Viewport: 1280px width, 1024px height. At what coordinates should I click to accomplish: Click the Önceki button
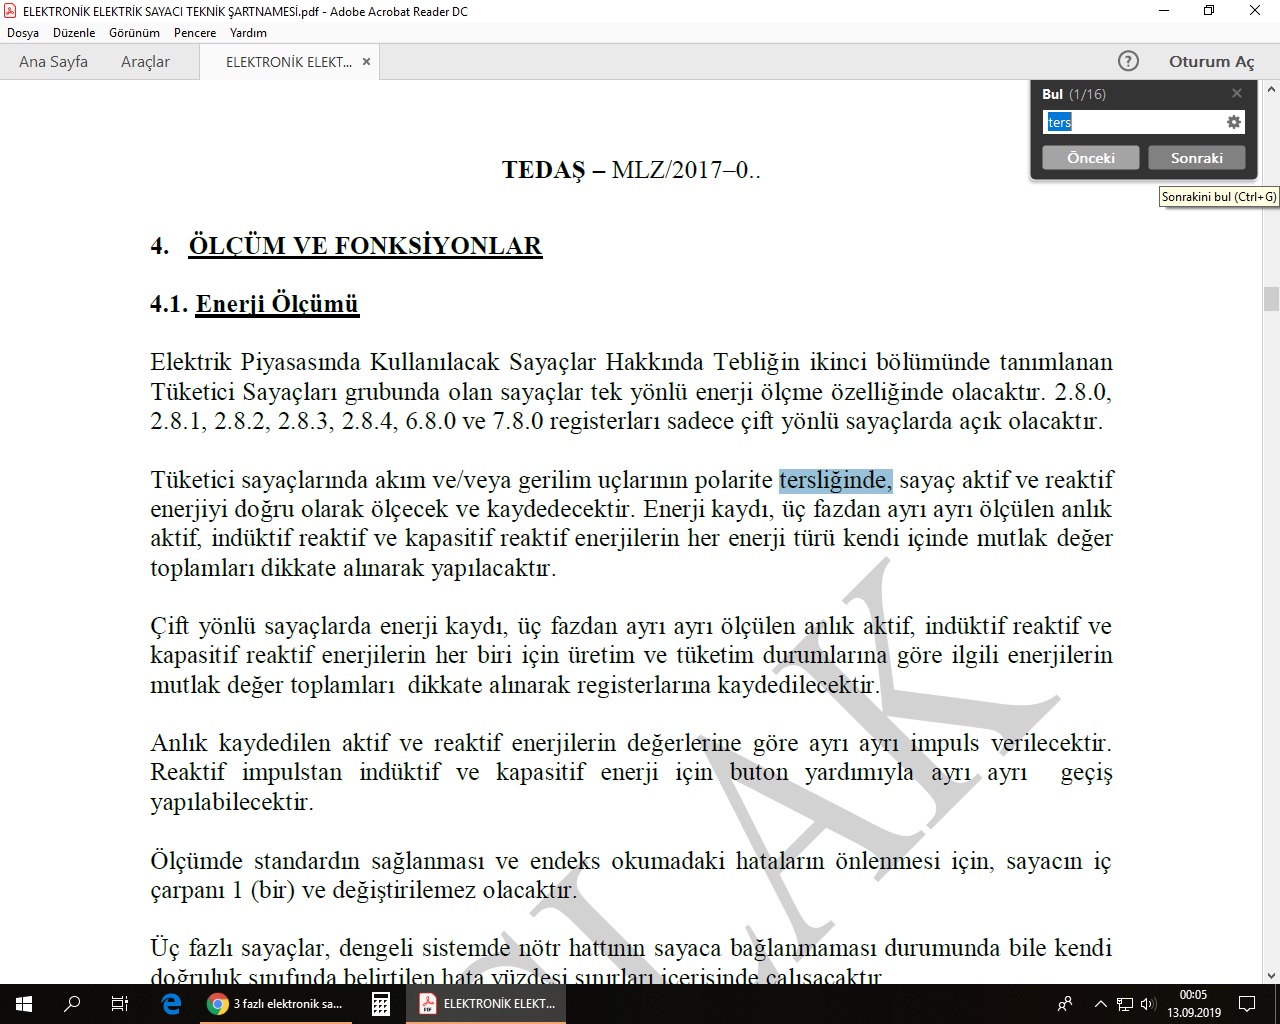click(x=1091, y=158)
